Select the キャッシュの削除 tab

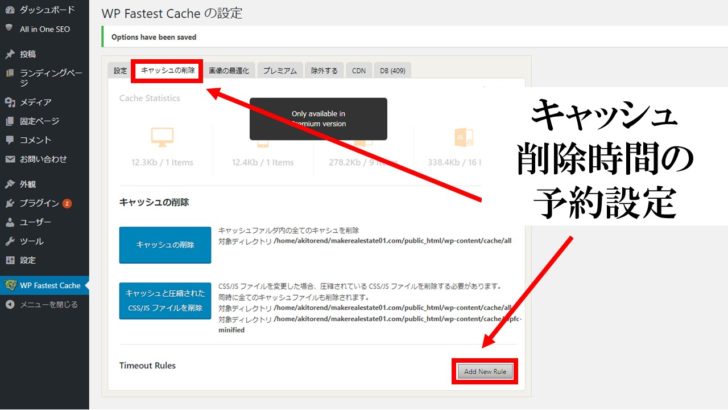[x=167, y=71]
